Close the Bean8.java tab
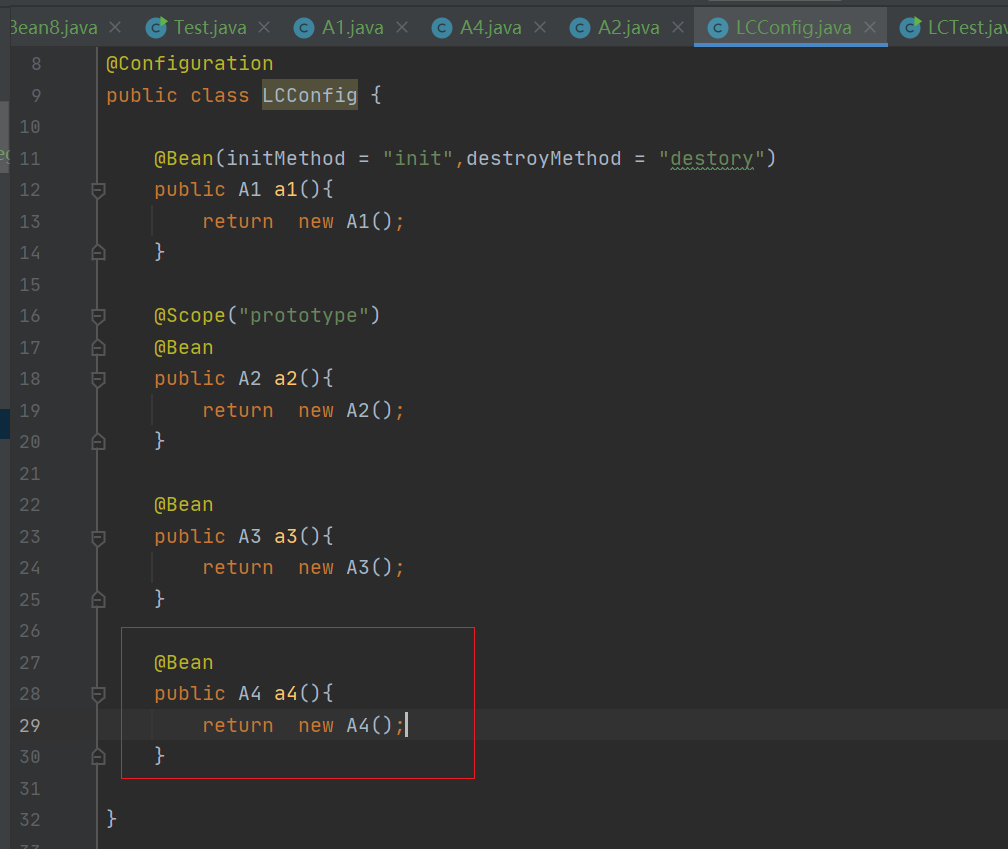The image size is (1008, 849). coord(115,28)
